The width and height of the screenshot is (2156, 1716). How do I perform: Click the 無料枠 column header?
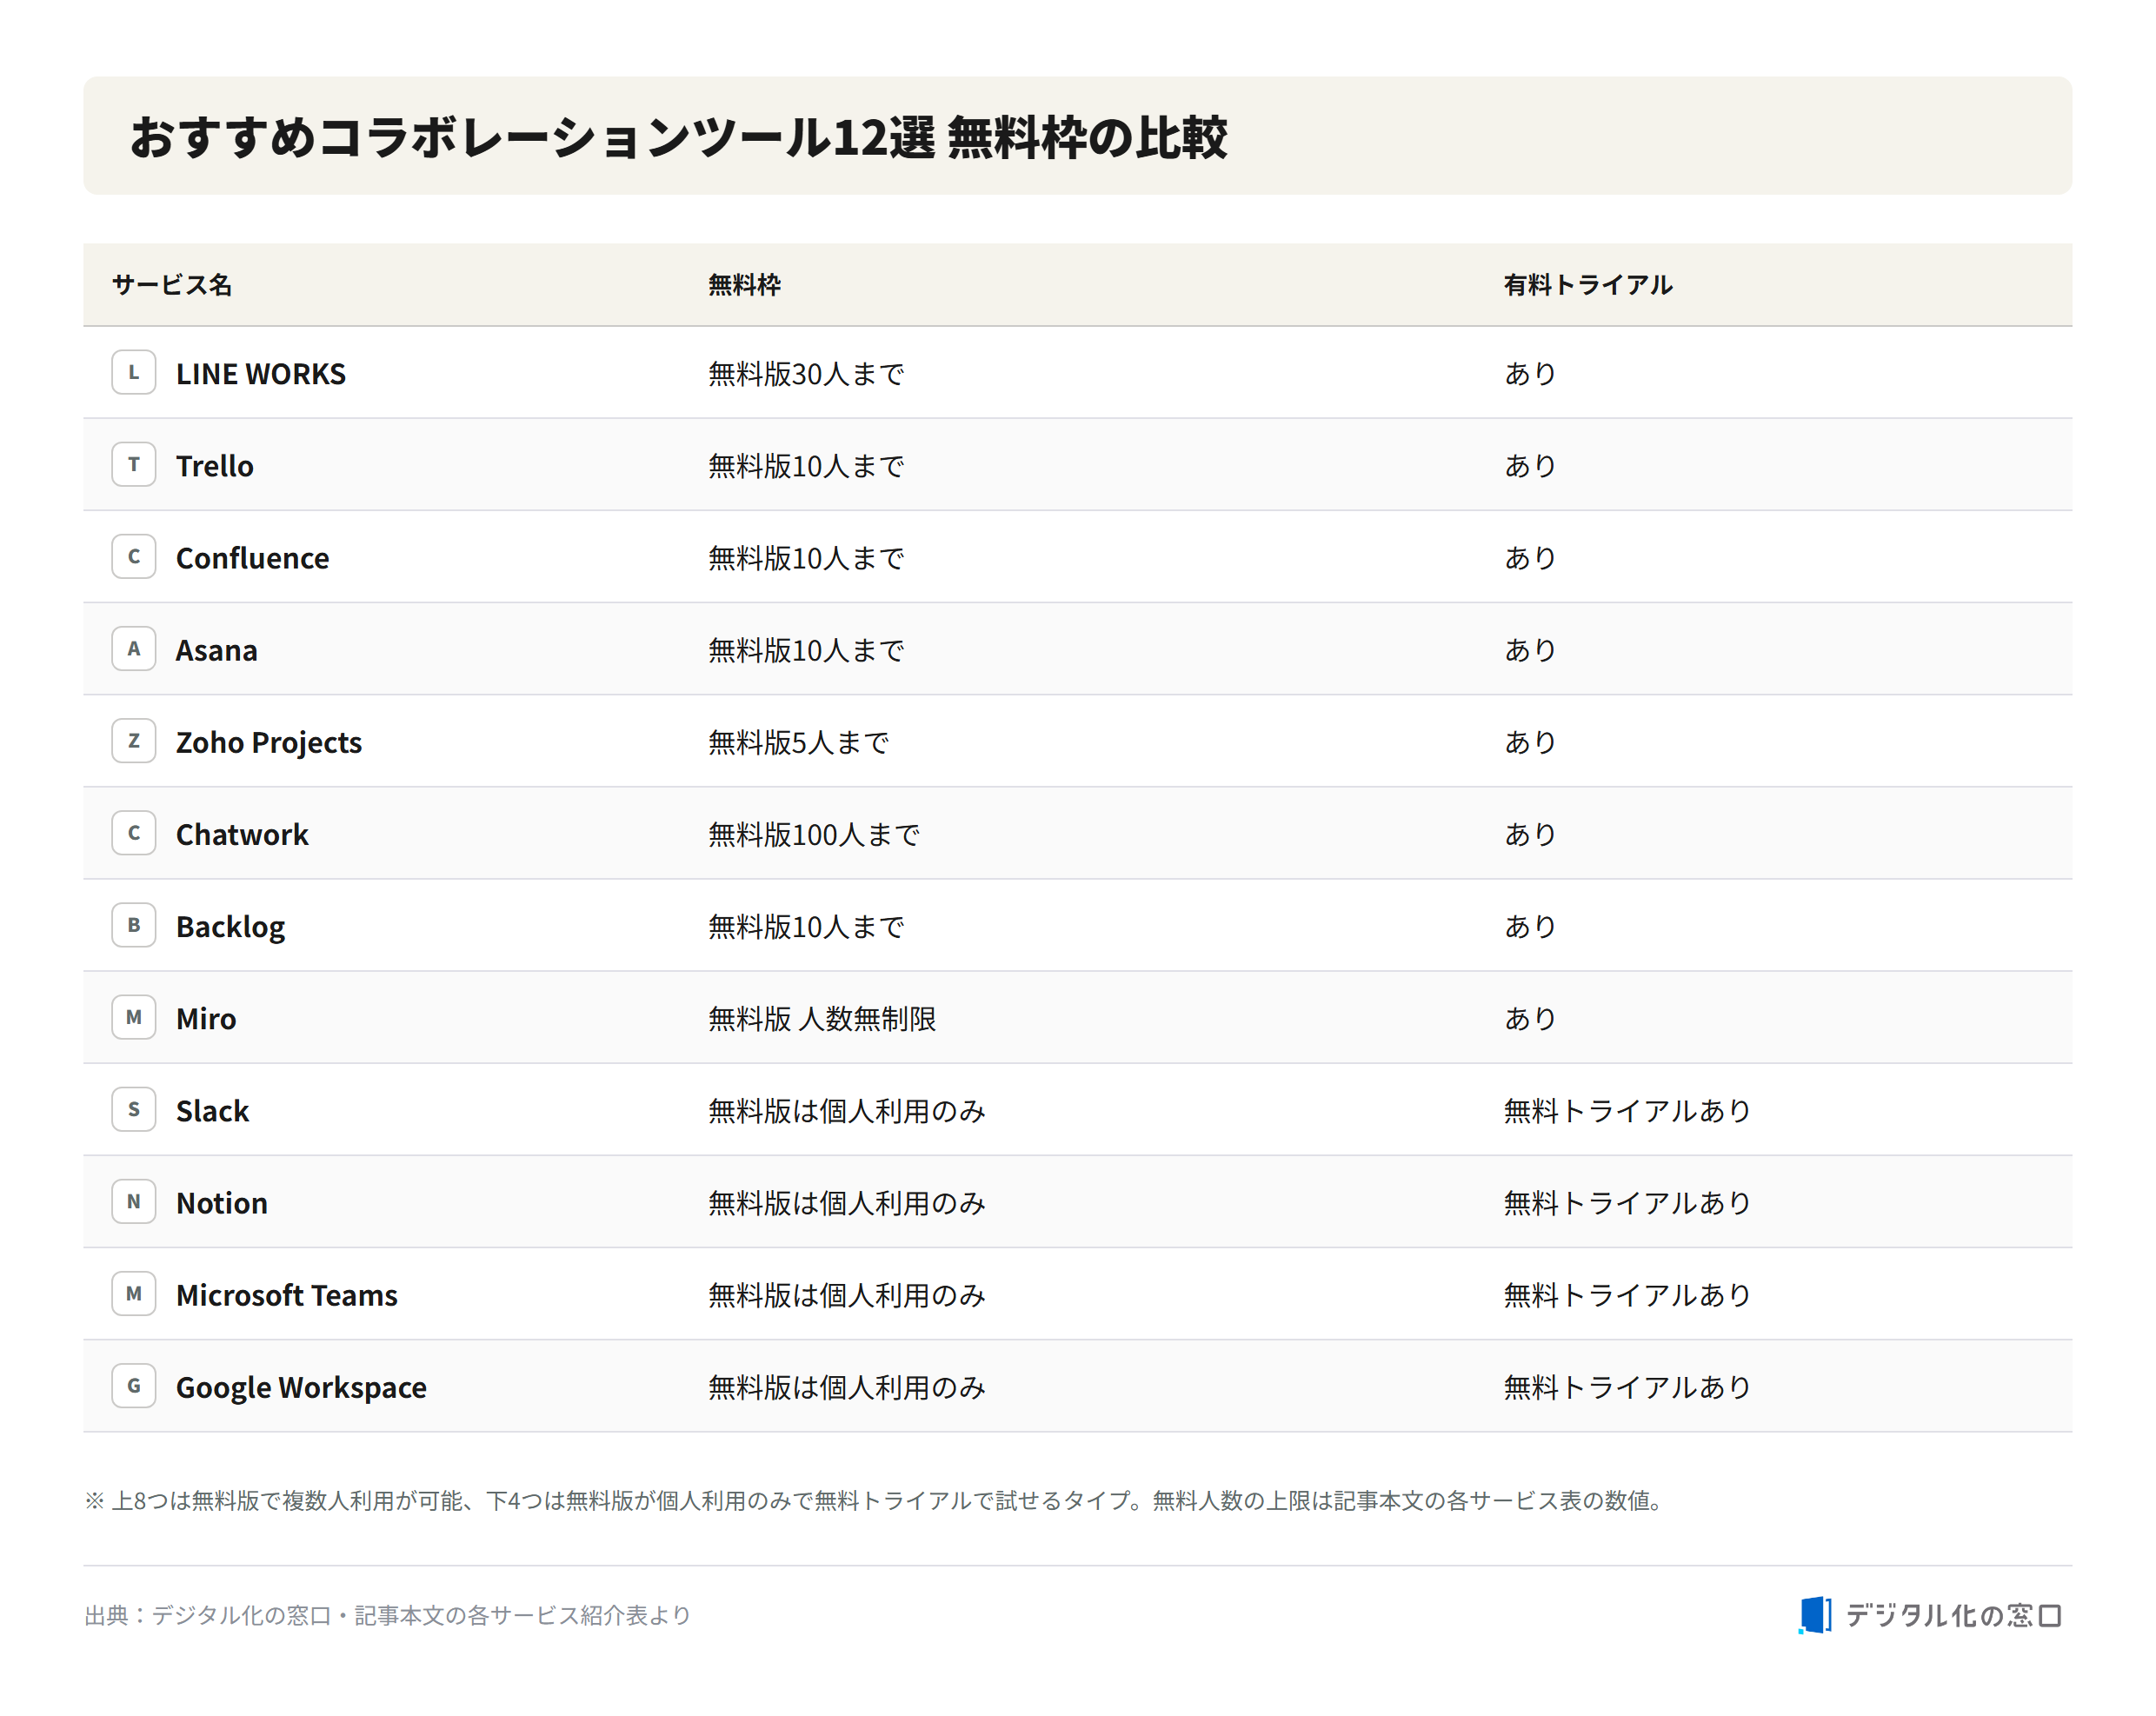pos(744,284)
